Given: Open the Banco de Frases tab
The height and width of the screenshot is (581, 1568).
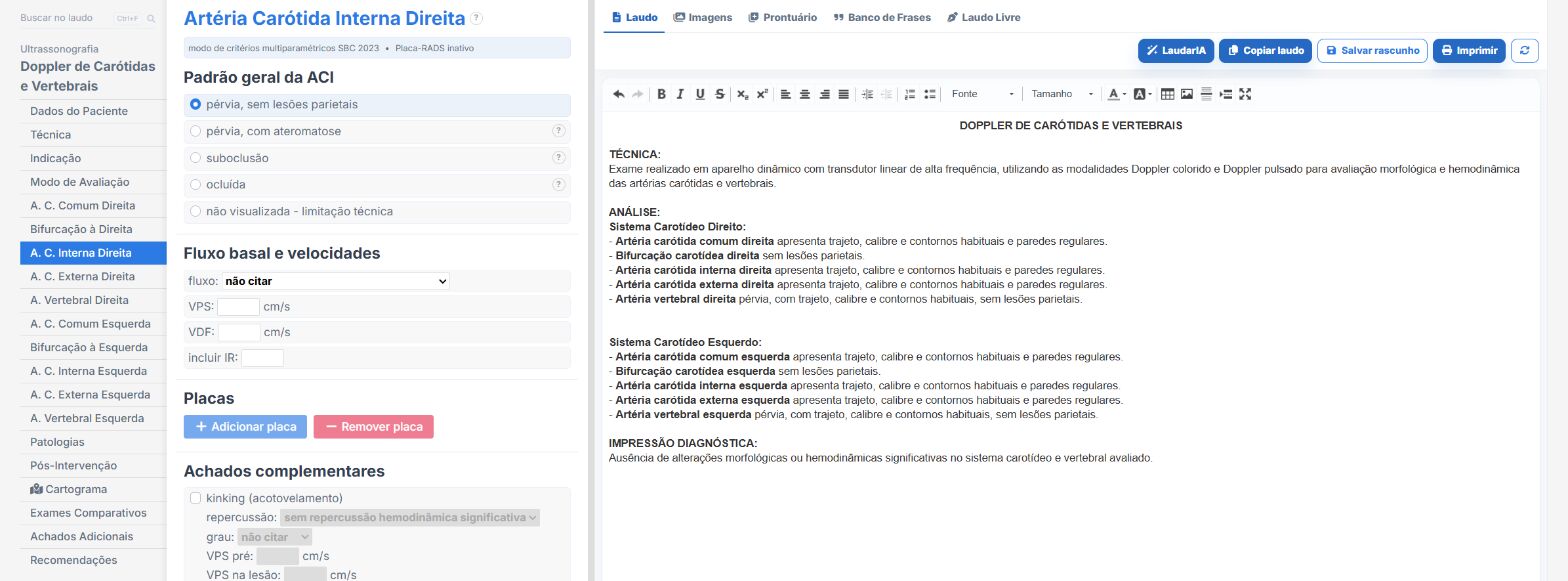Looking at the screenshot, I should [882, 17].
